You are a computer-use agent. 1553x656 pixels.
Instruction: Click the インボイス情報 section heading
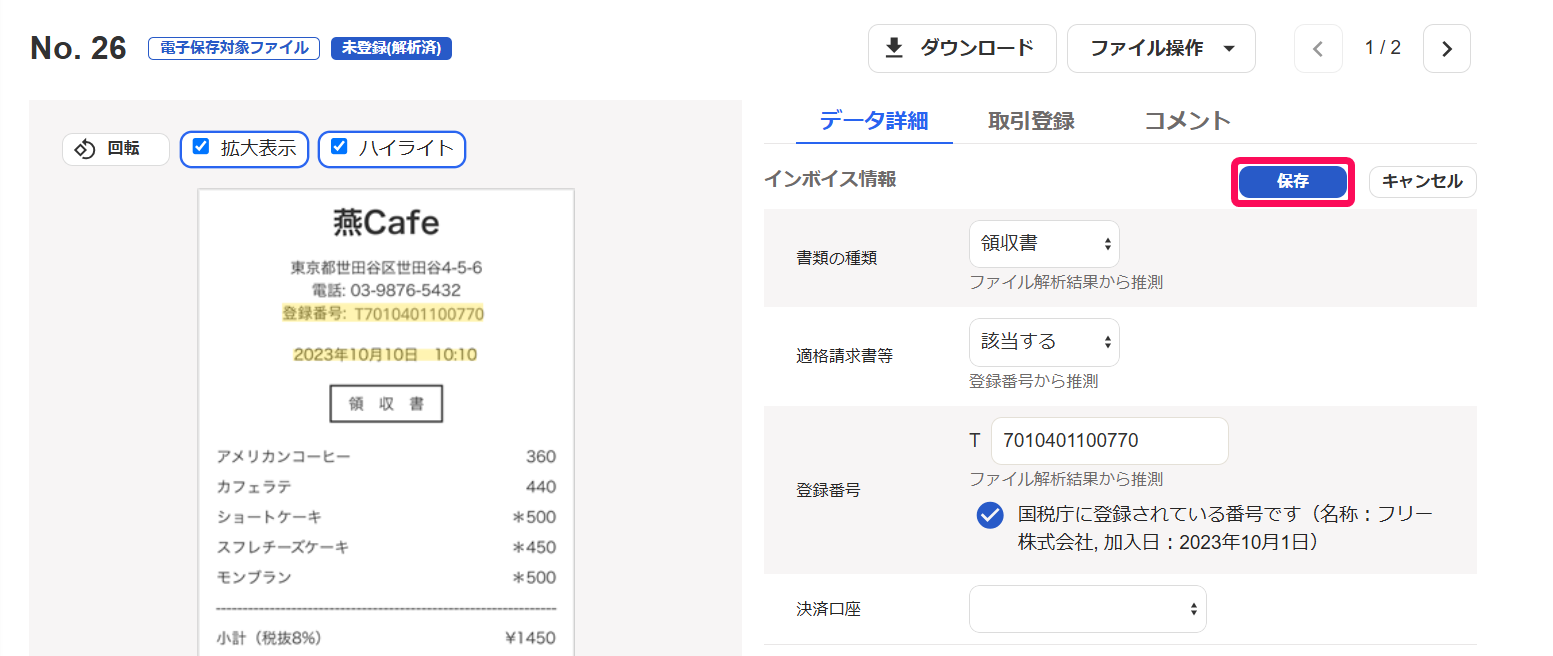click(x=830, y=179)
